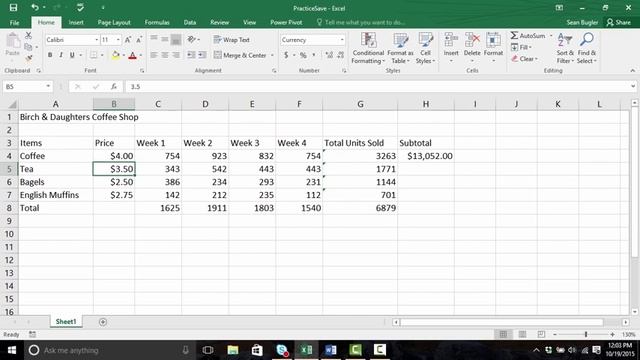Click the Share button
Image resolution: width=640 pixels, height=360 pixels.
pyautogui.click(x=618, y=22)
